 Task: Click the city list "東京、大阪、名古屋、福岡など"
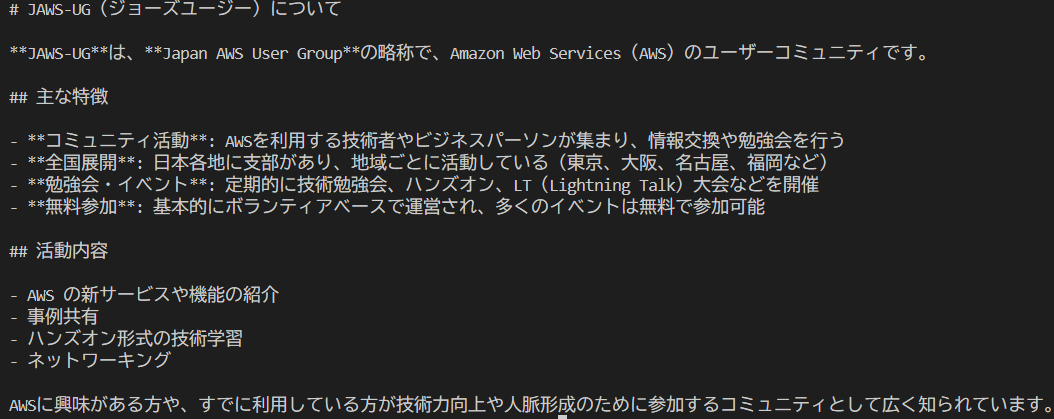(x=691, y=162)
